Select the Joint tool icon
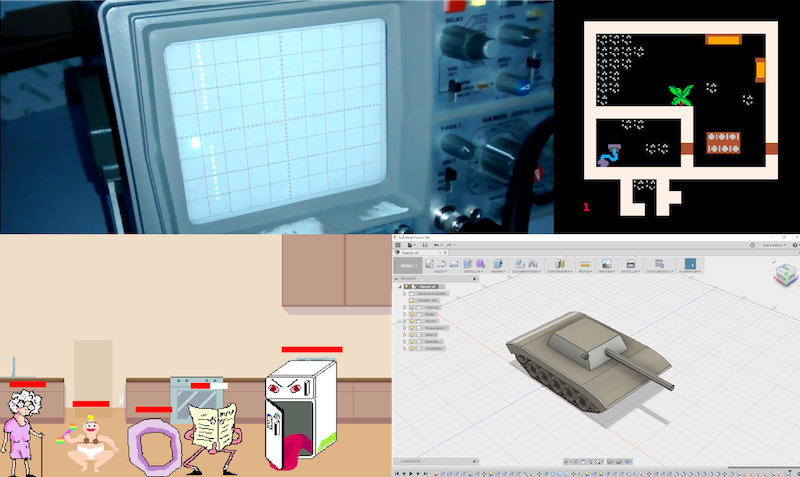The image size is (800, 477). click(533, 263)
